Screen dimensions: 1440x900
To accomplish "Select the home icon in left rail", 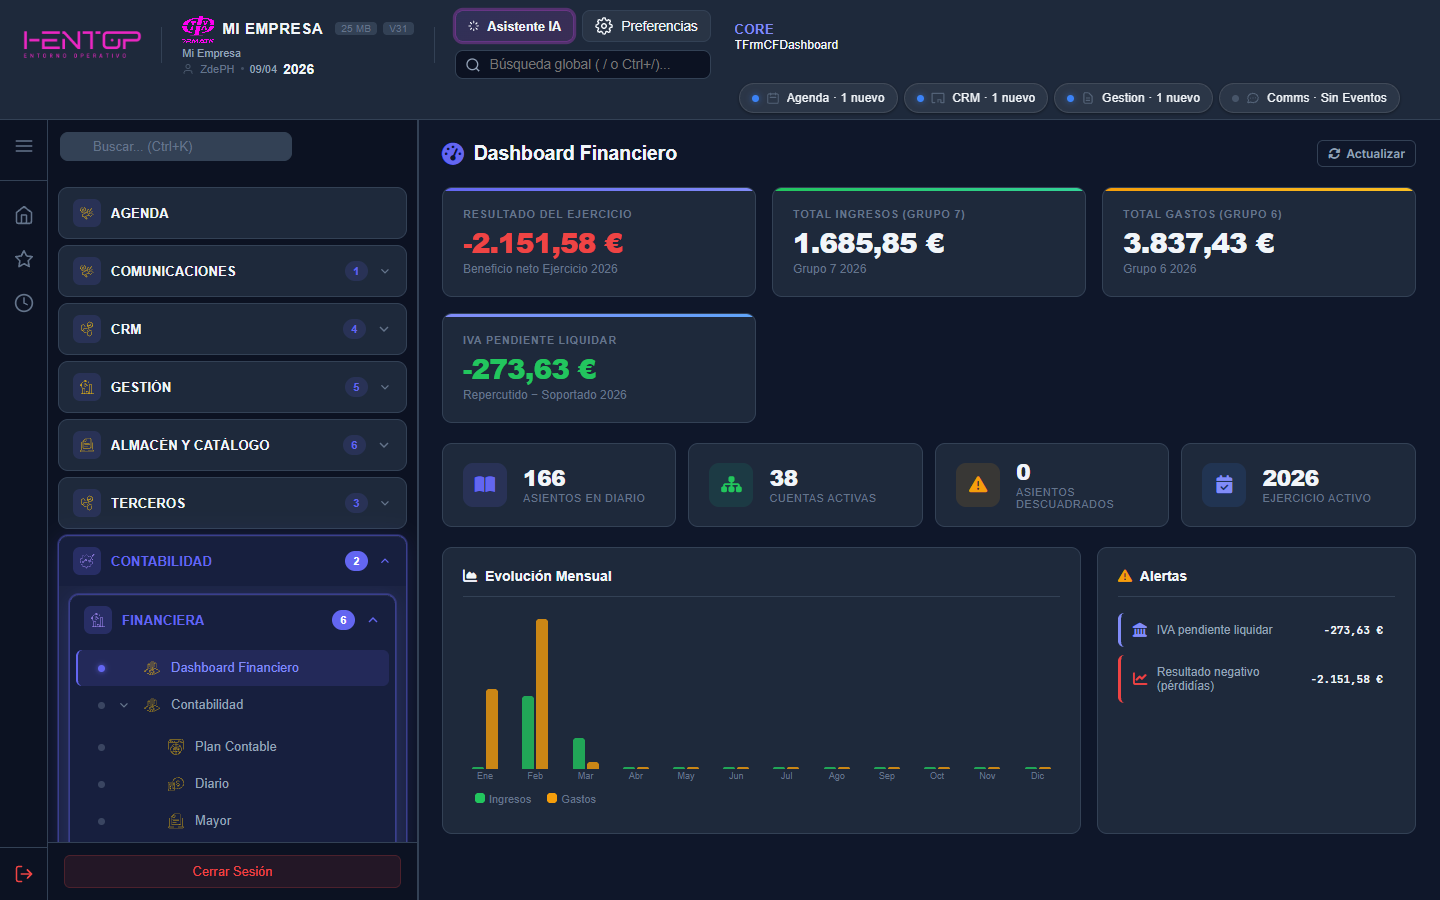I will point(23,214).
